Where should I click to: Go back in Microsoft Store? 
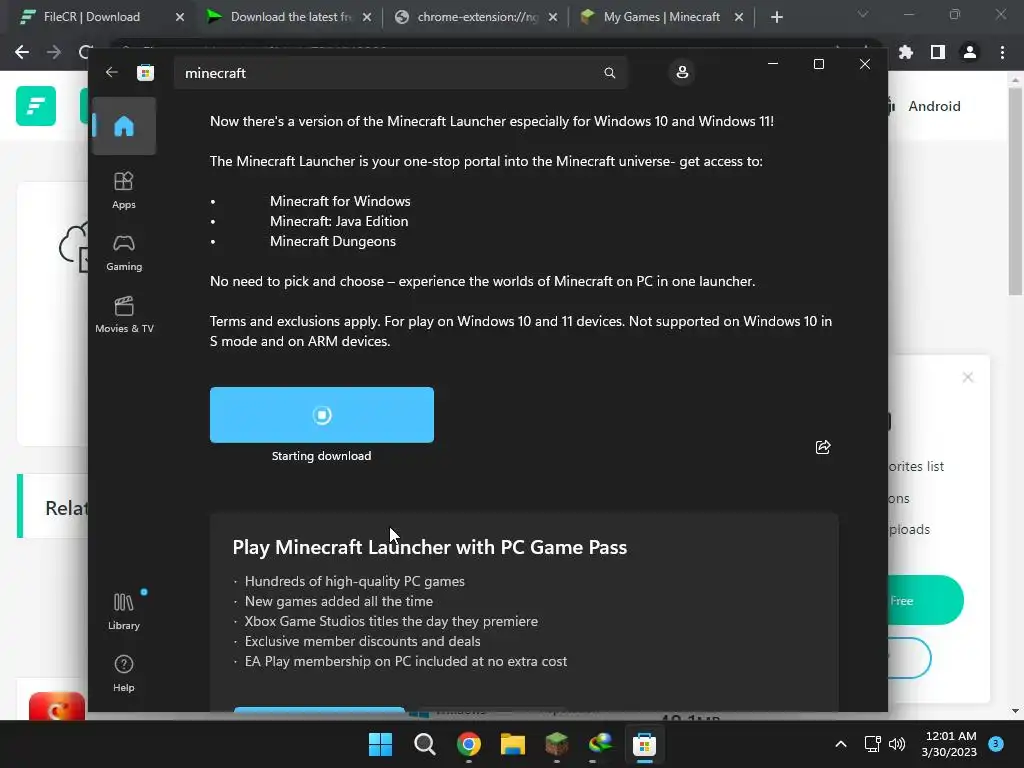click(112, 72)
